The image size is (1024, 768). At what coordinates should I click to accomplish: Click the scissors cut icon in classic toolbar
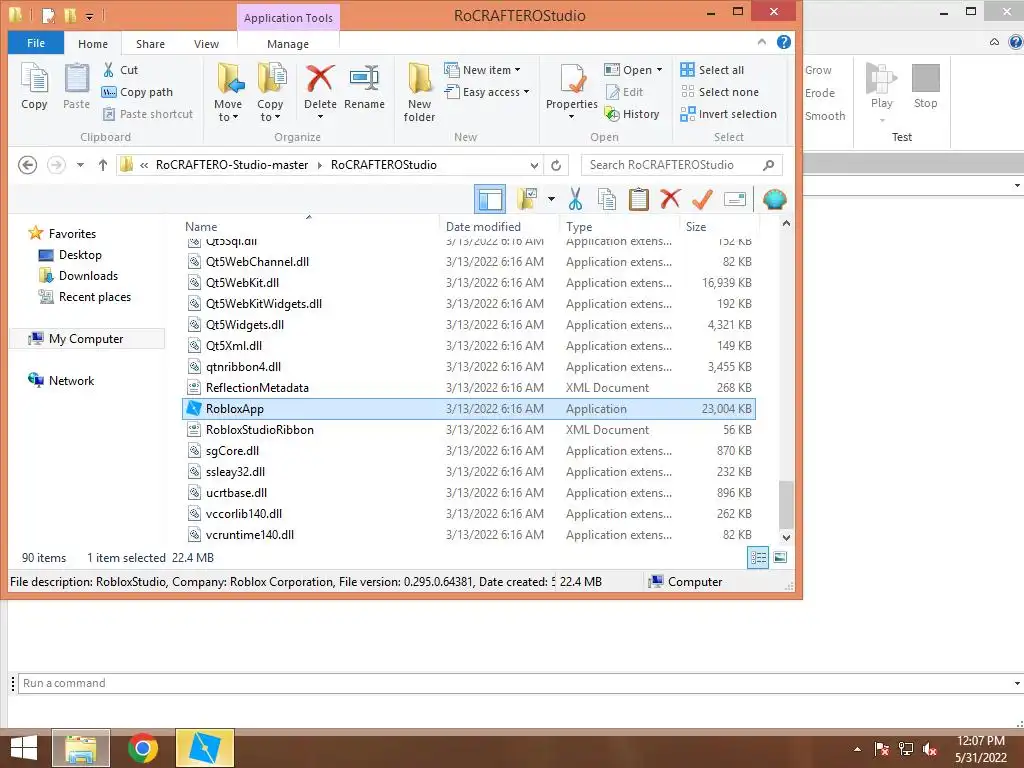point(575,199)
